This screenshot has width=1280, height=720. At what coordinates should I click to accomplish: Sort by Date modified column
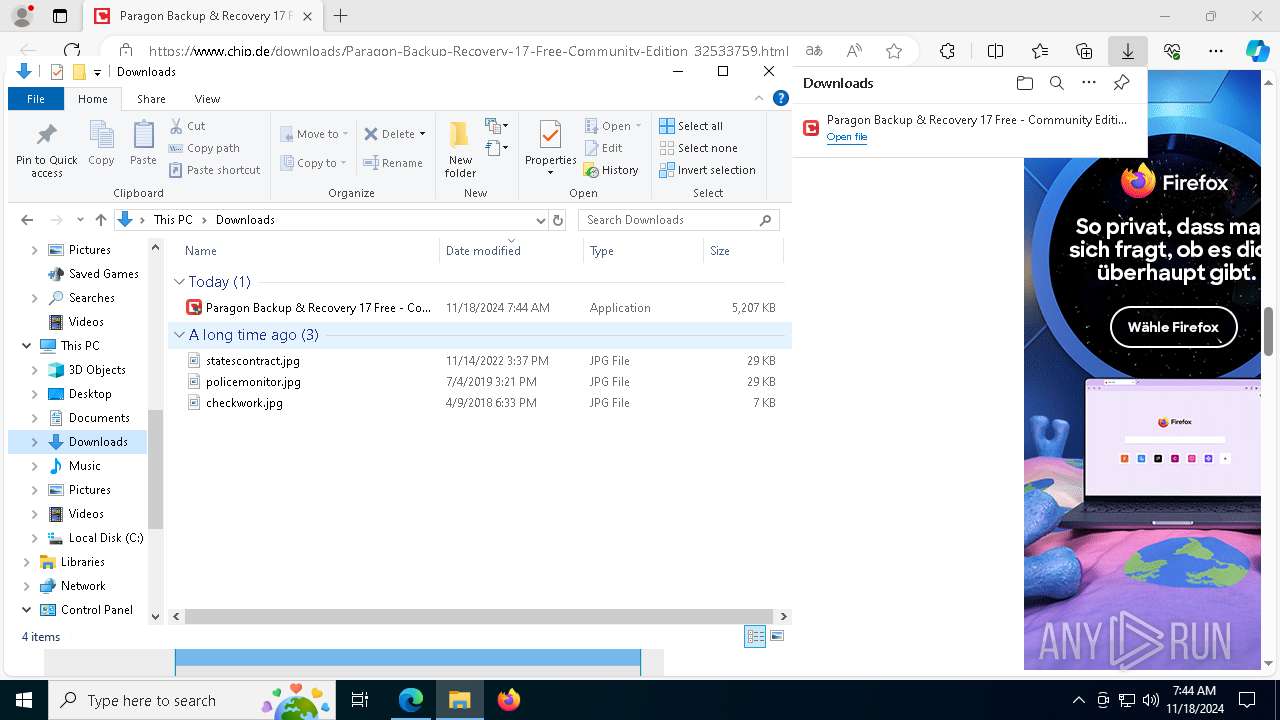pos(511,251)
